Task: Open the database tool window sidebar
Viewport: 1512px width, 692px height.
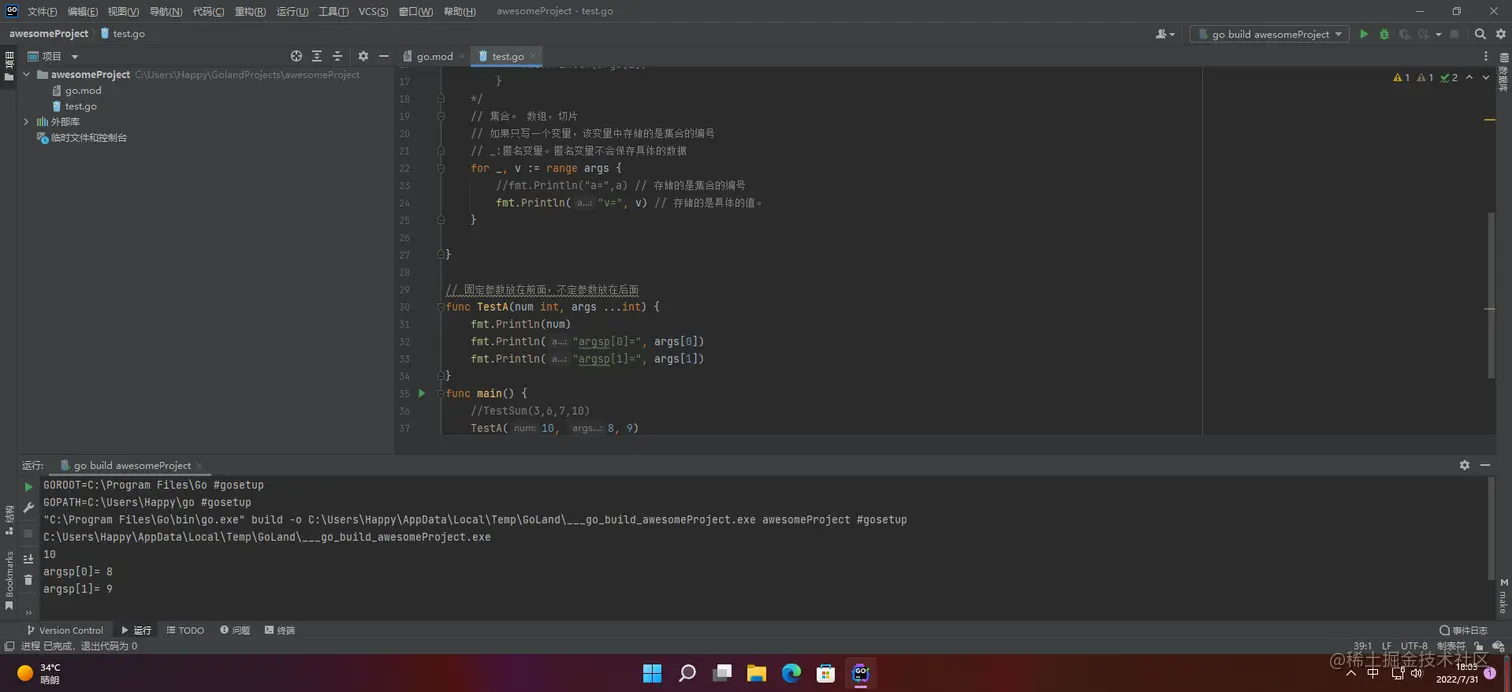Action: coord(1502,72)
